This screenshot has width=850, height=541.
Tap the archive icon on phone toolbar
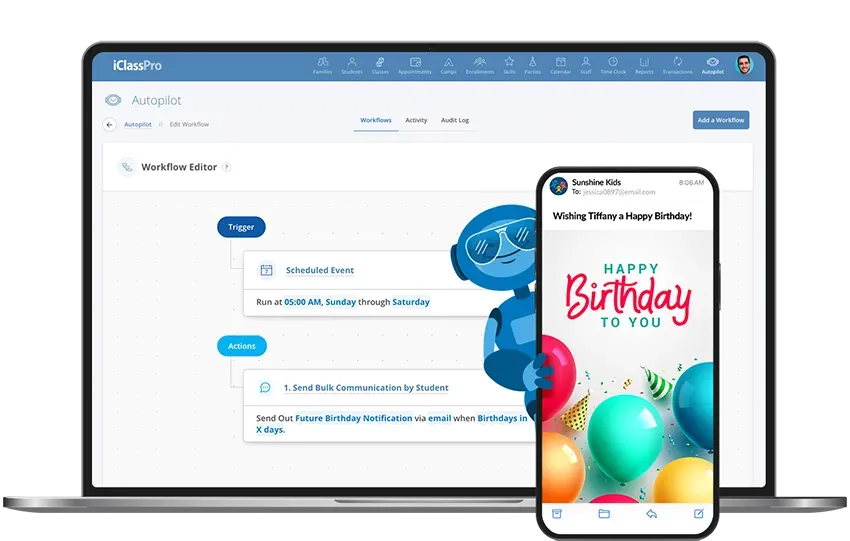click(557, 513)
